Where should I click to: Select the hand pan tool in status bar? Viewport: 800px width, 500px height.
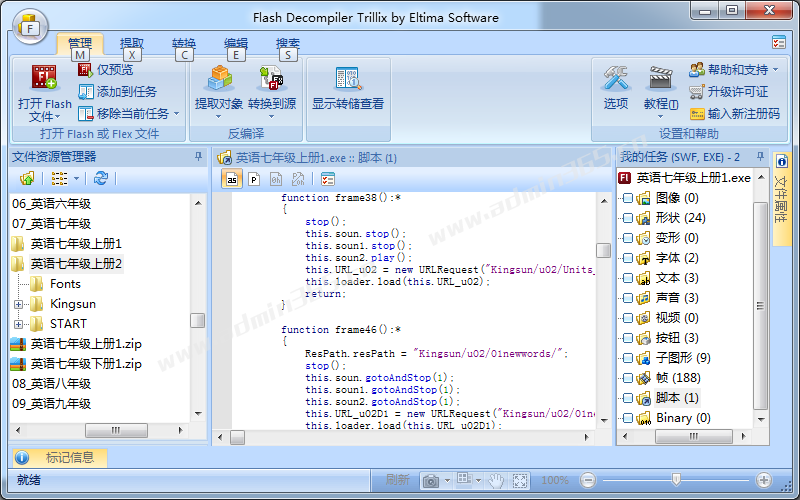[496, 481]
